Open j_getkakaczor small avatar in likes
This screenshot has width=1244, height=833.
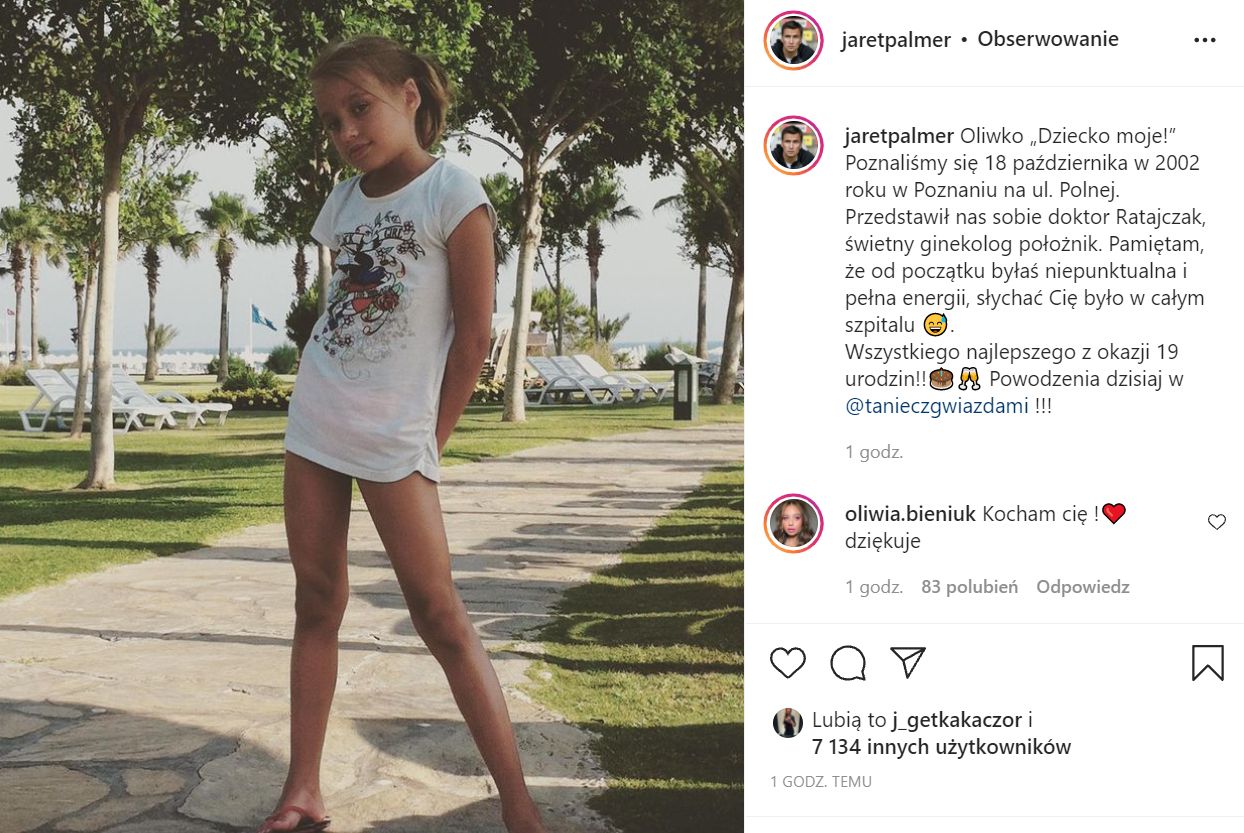787,723
